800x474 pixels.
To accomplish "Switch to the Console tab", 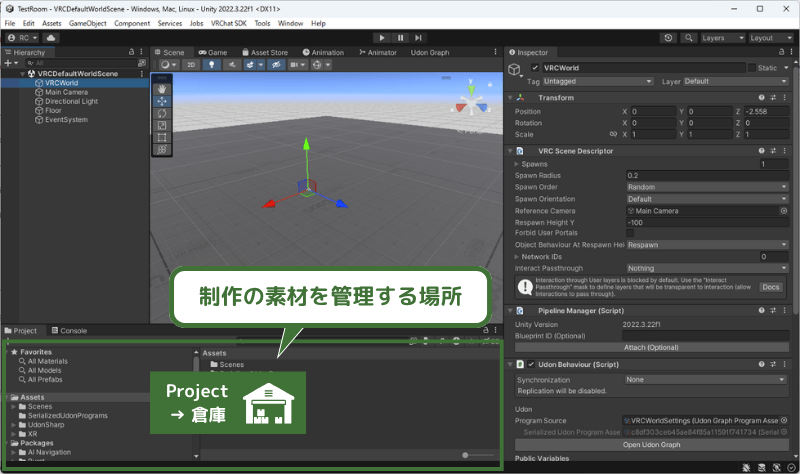I will (x=69, y=331).
